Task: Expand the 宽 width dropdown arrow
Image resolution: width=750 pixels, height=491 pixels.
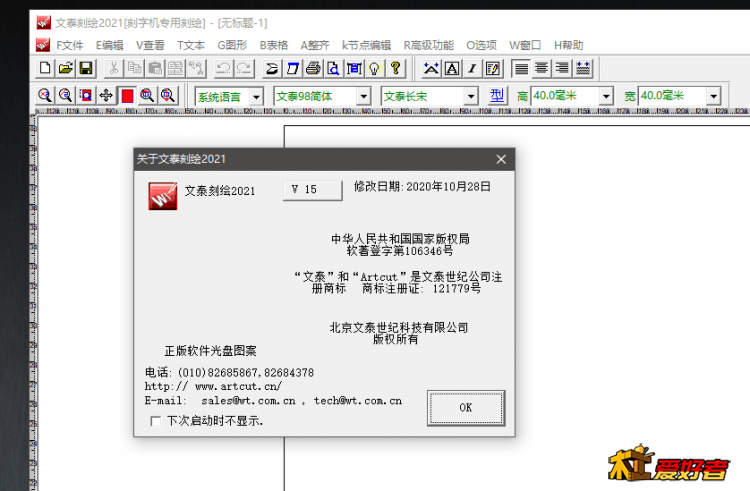Action: 713,97
